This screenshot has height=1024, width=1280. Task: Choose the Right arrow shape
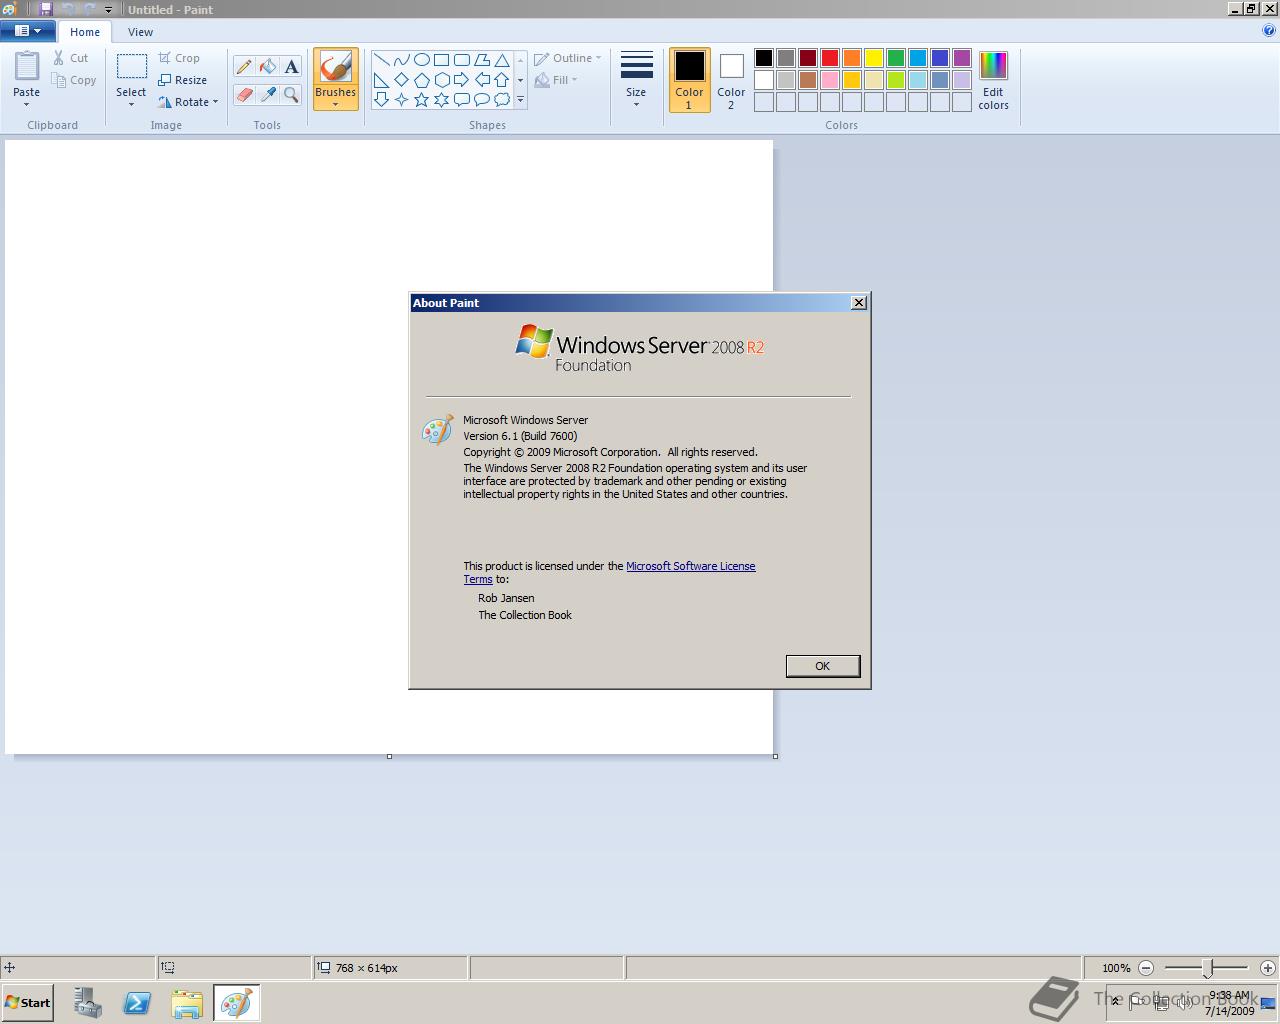461,80
